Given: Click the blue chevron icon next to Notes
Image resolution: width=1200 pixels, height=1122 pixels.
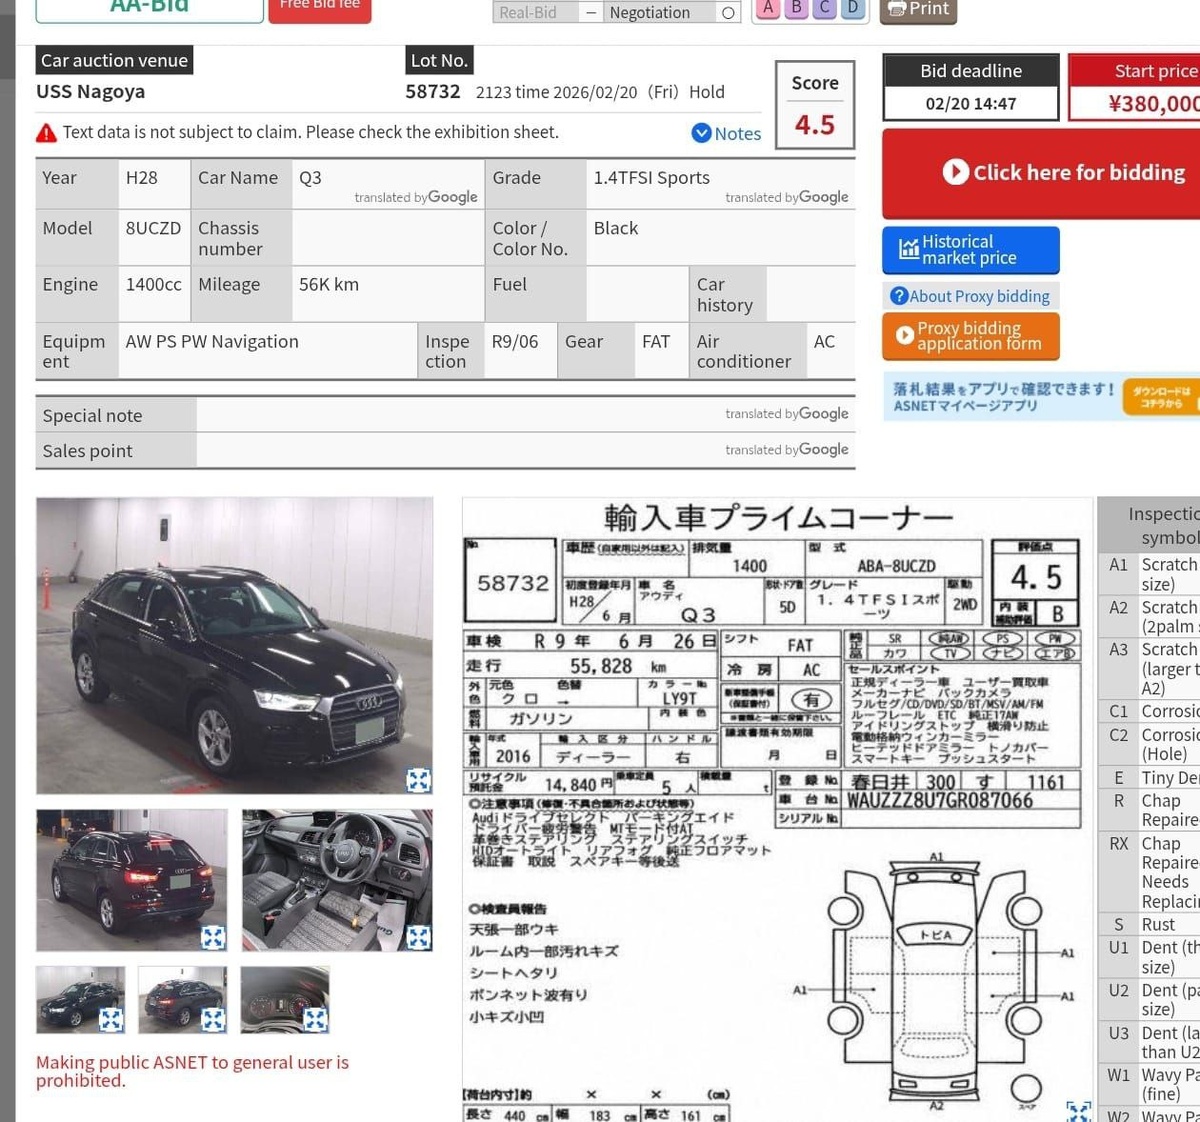Looking at the screenshot, I should (x=702, y=133).
